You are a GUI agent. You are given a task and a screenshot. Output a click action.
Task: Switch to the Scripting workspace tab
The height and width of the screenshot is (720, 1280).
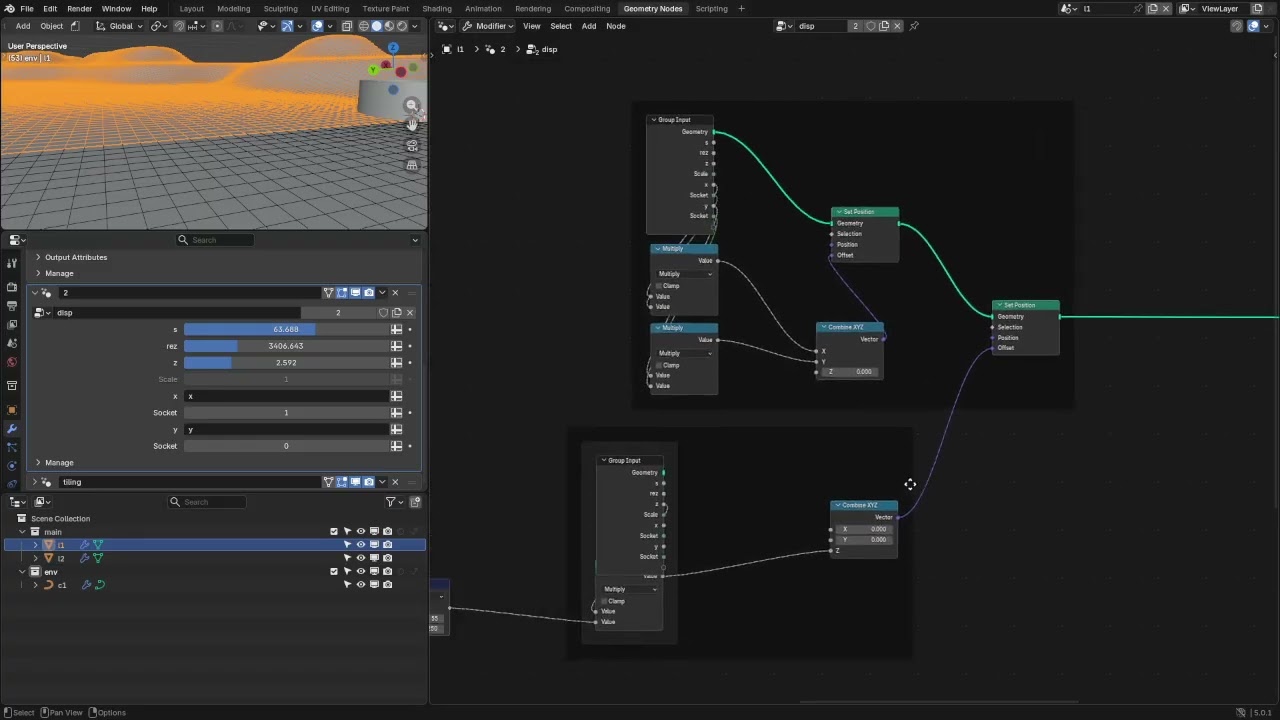click(x=711, y=8)
